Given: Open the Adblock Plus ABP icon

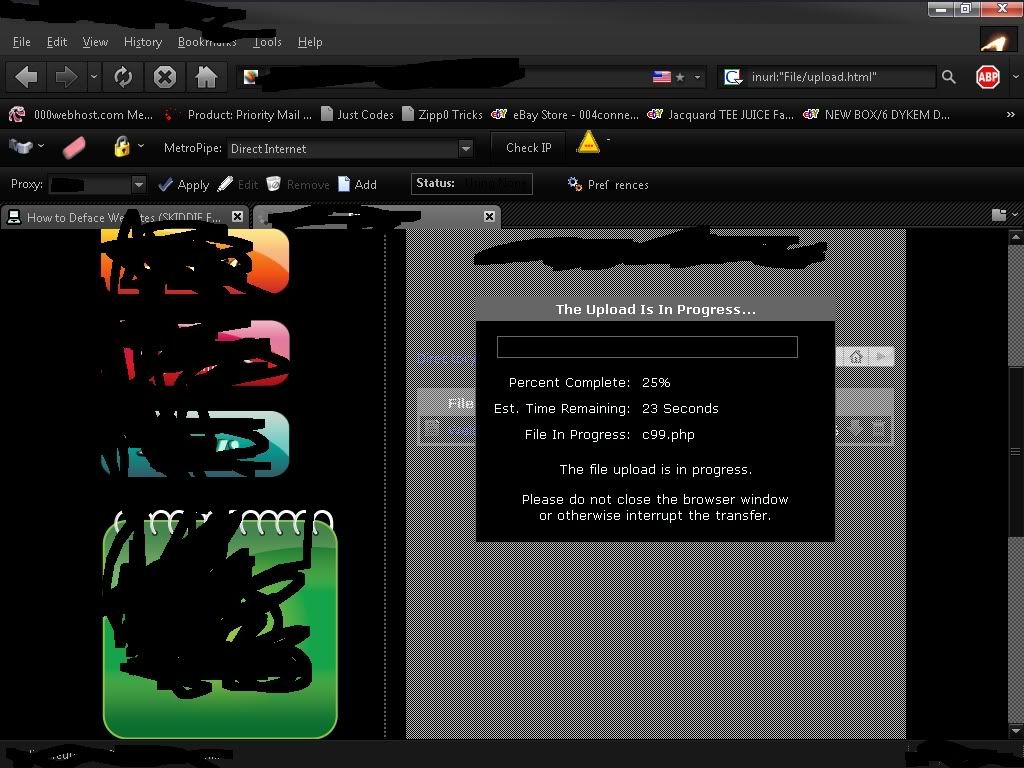Looking at the screenshot, I should (x=987, y=77).
